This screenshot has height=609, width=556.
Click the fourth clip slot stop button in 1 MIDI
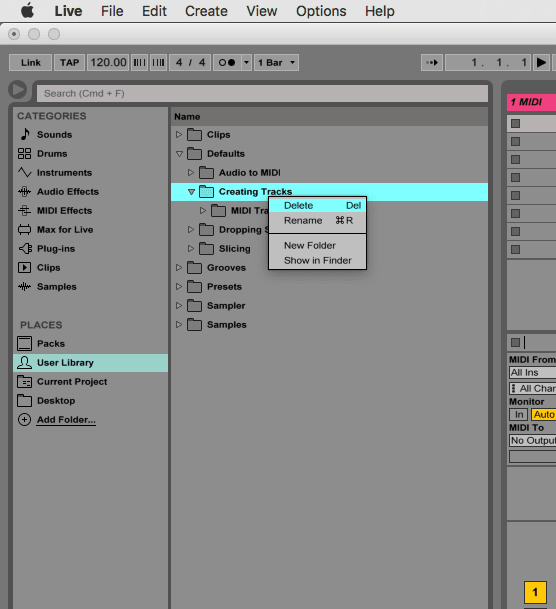(x=515, y=177)
